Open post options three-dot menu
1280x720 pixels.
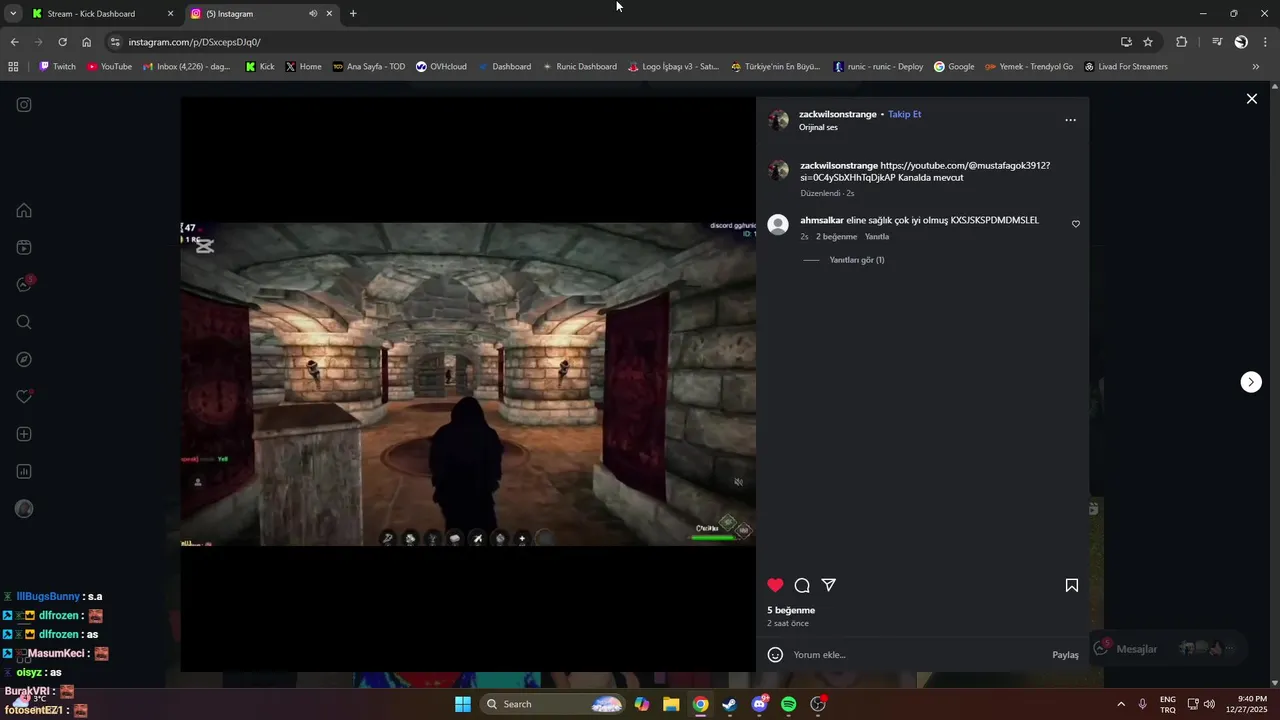1070,120
